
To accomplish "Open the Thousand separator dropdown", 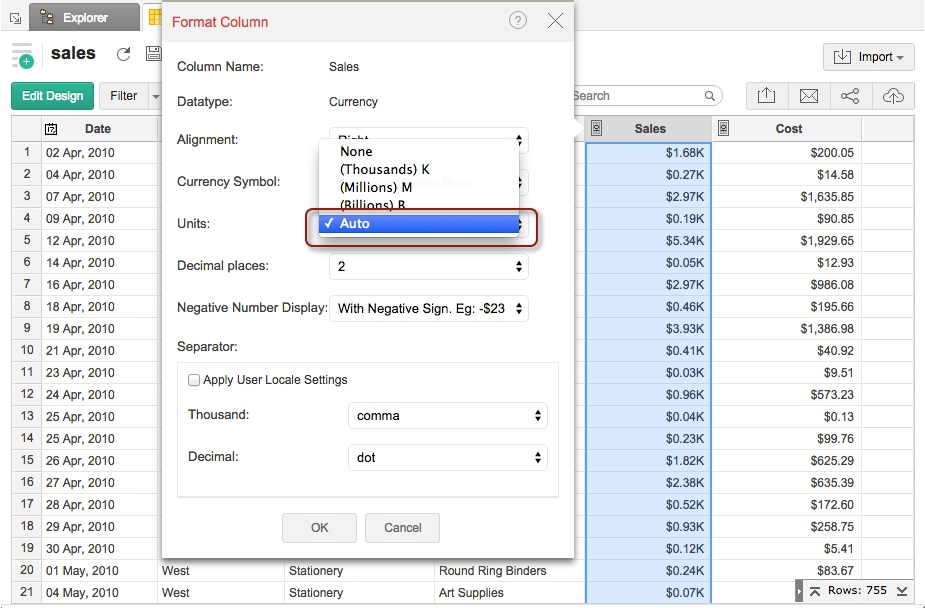I will coord(447,415).
